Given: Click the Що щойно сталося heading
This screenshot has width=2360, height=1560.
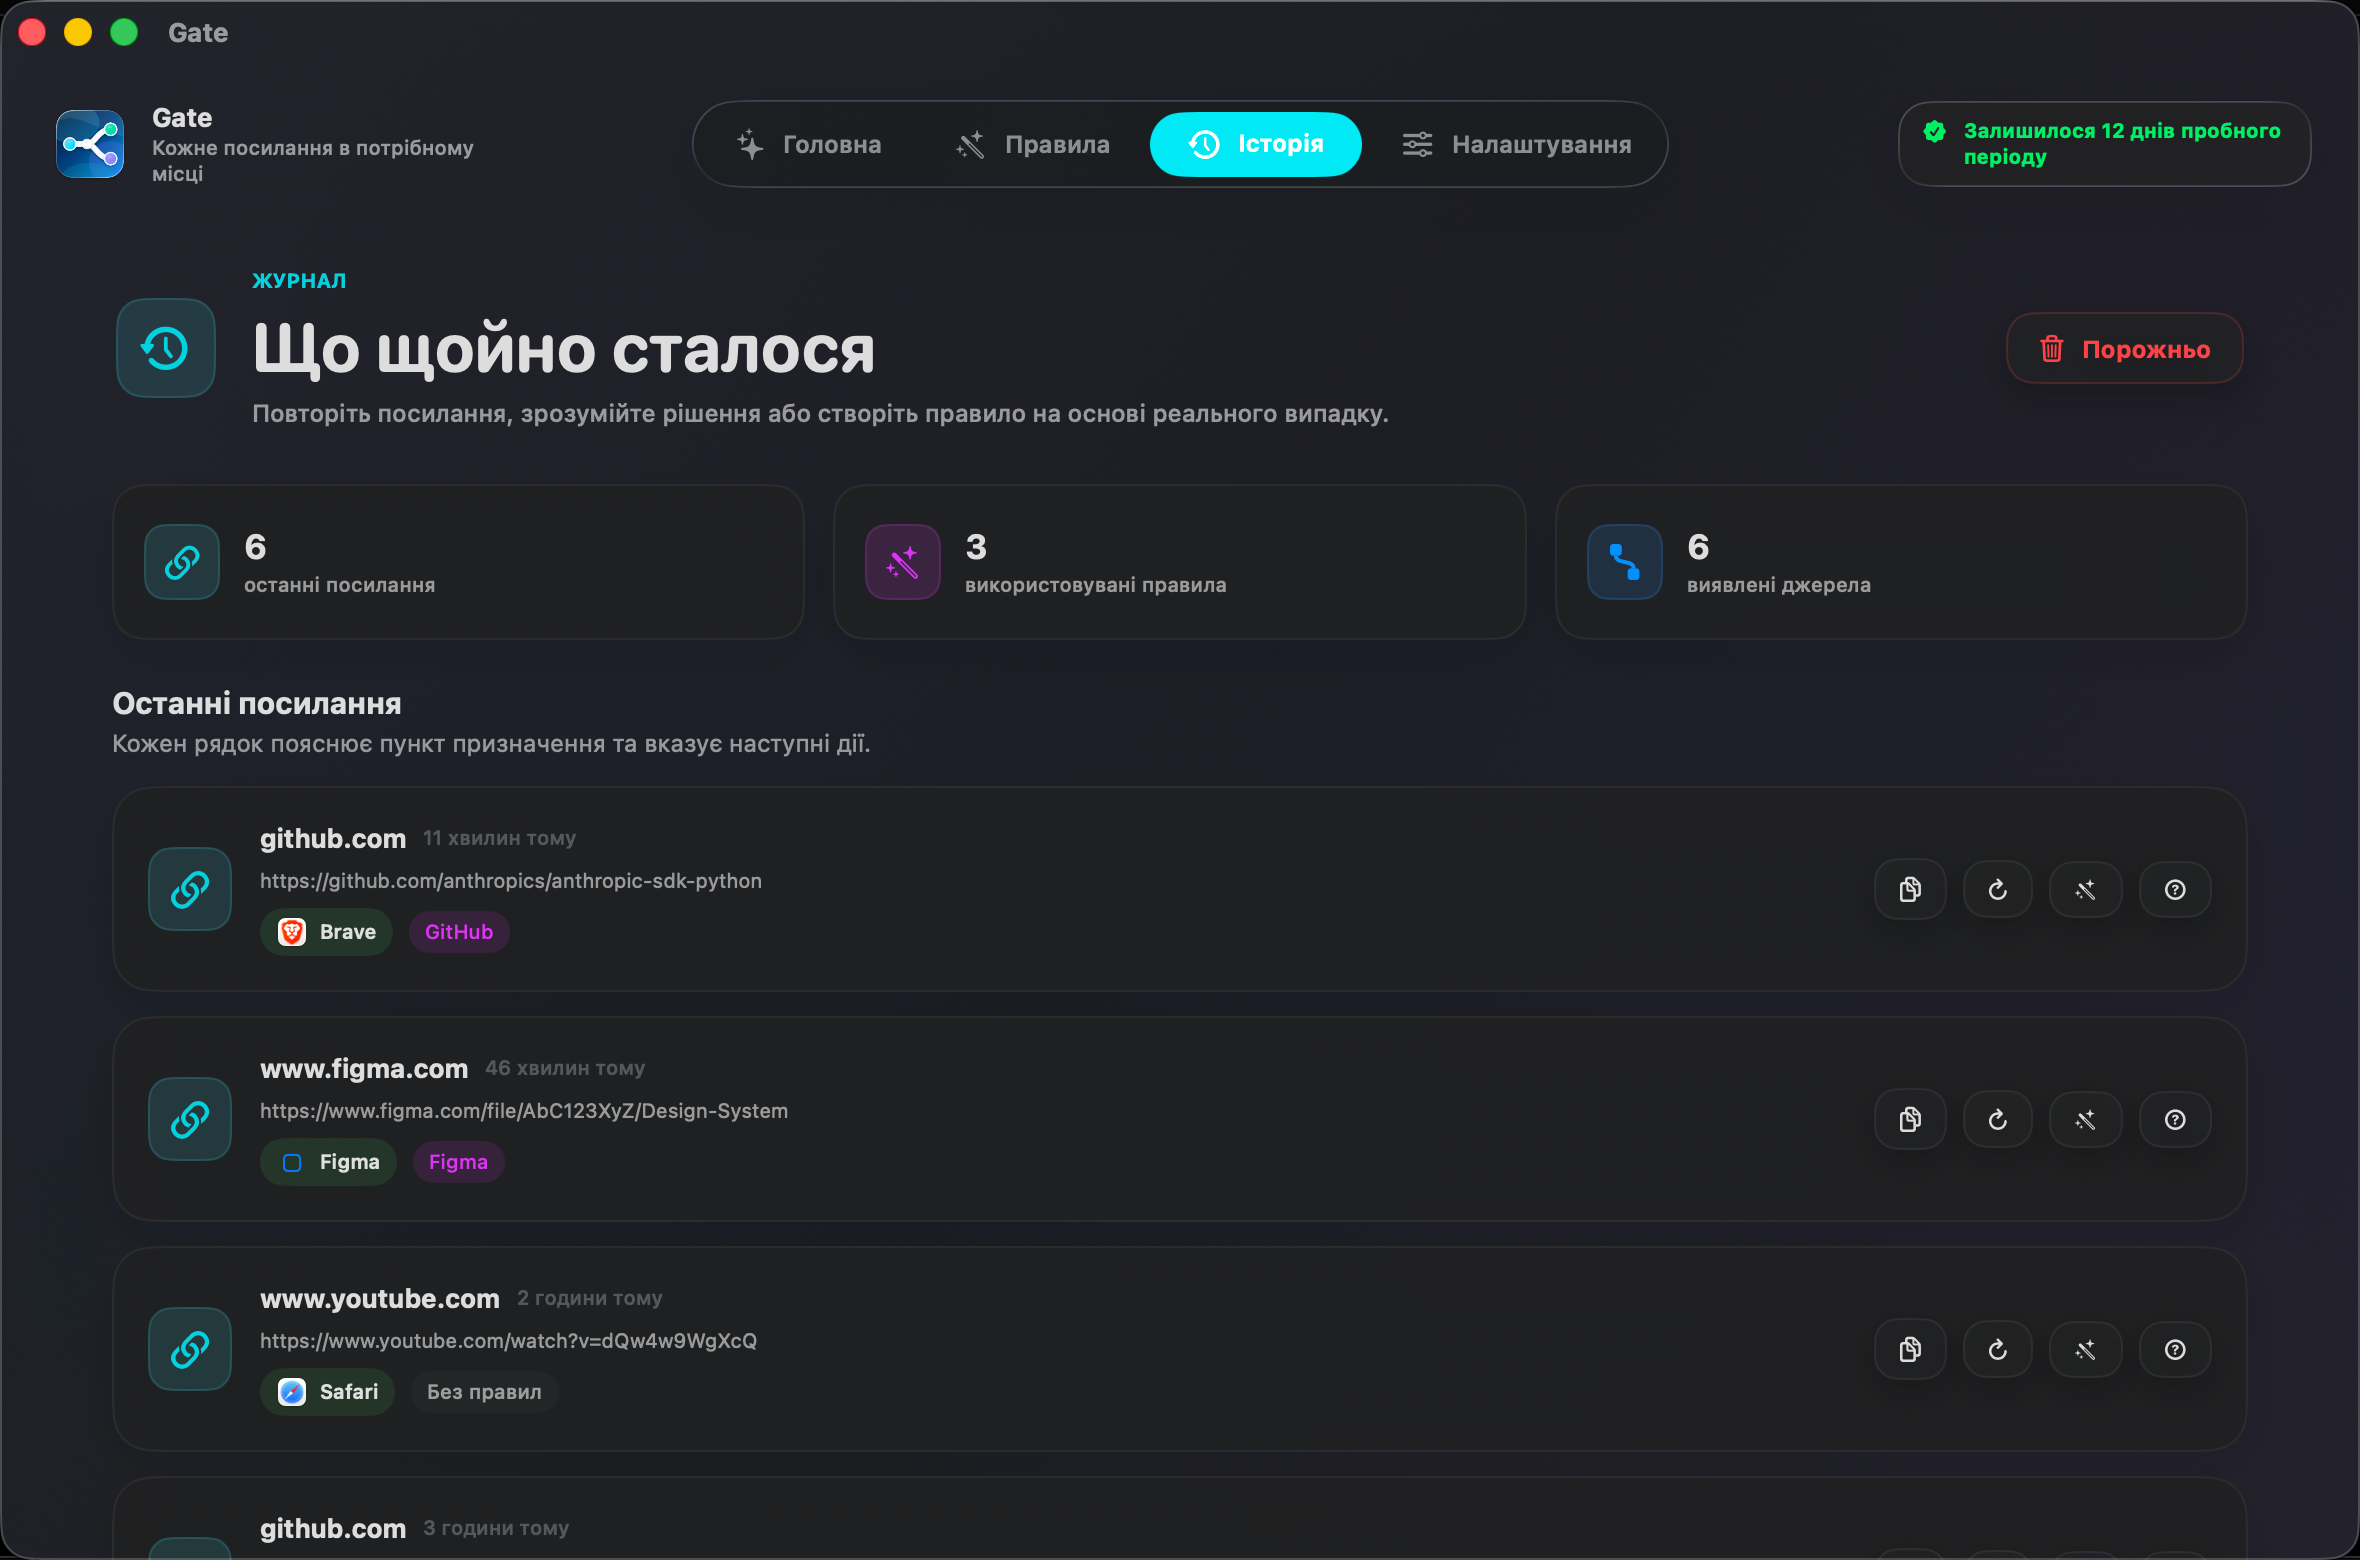Looking at the screenshot, I should pos(564,349).
